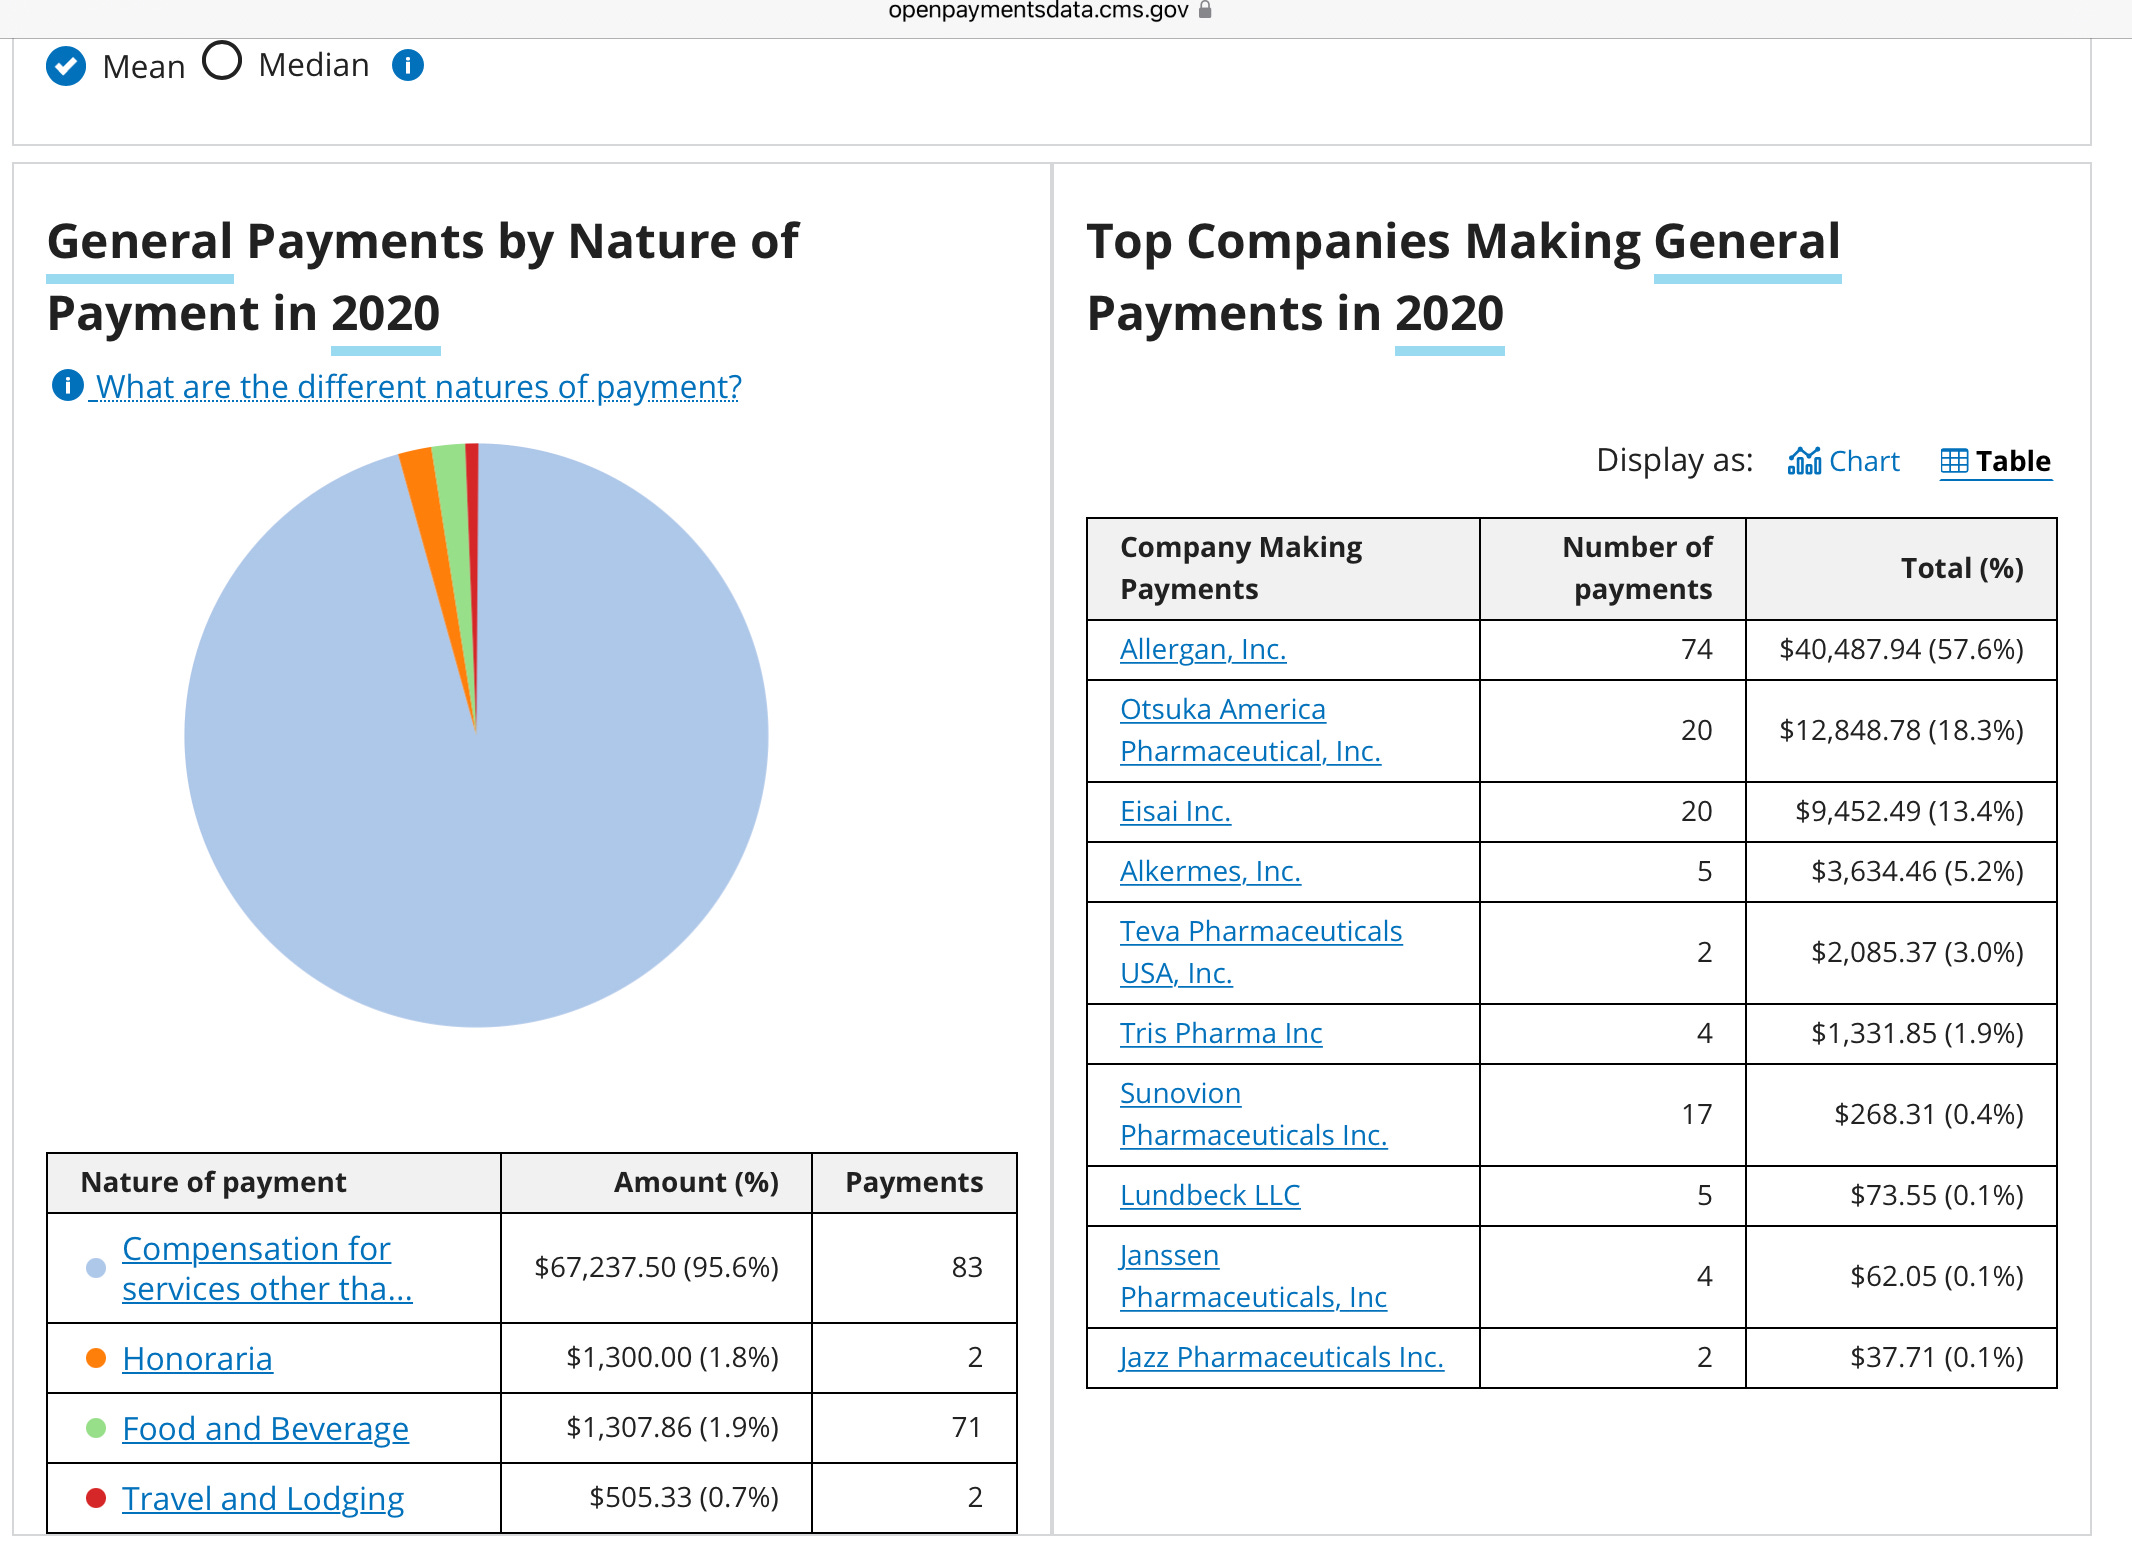Click the $12,848.78 (18.3%) cell
This screenshot has height=1559, width=2132.
click(x=1901, y=731)
